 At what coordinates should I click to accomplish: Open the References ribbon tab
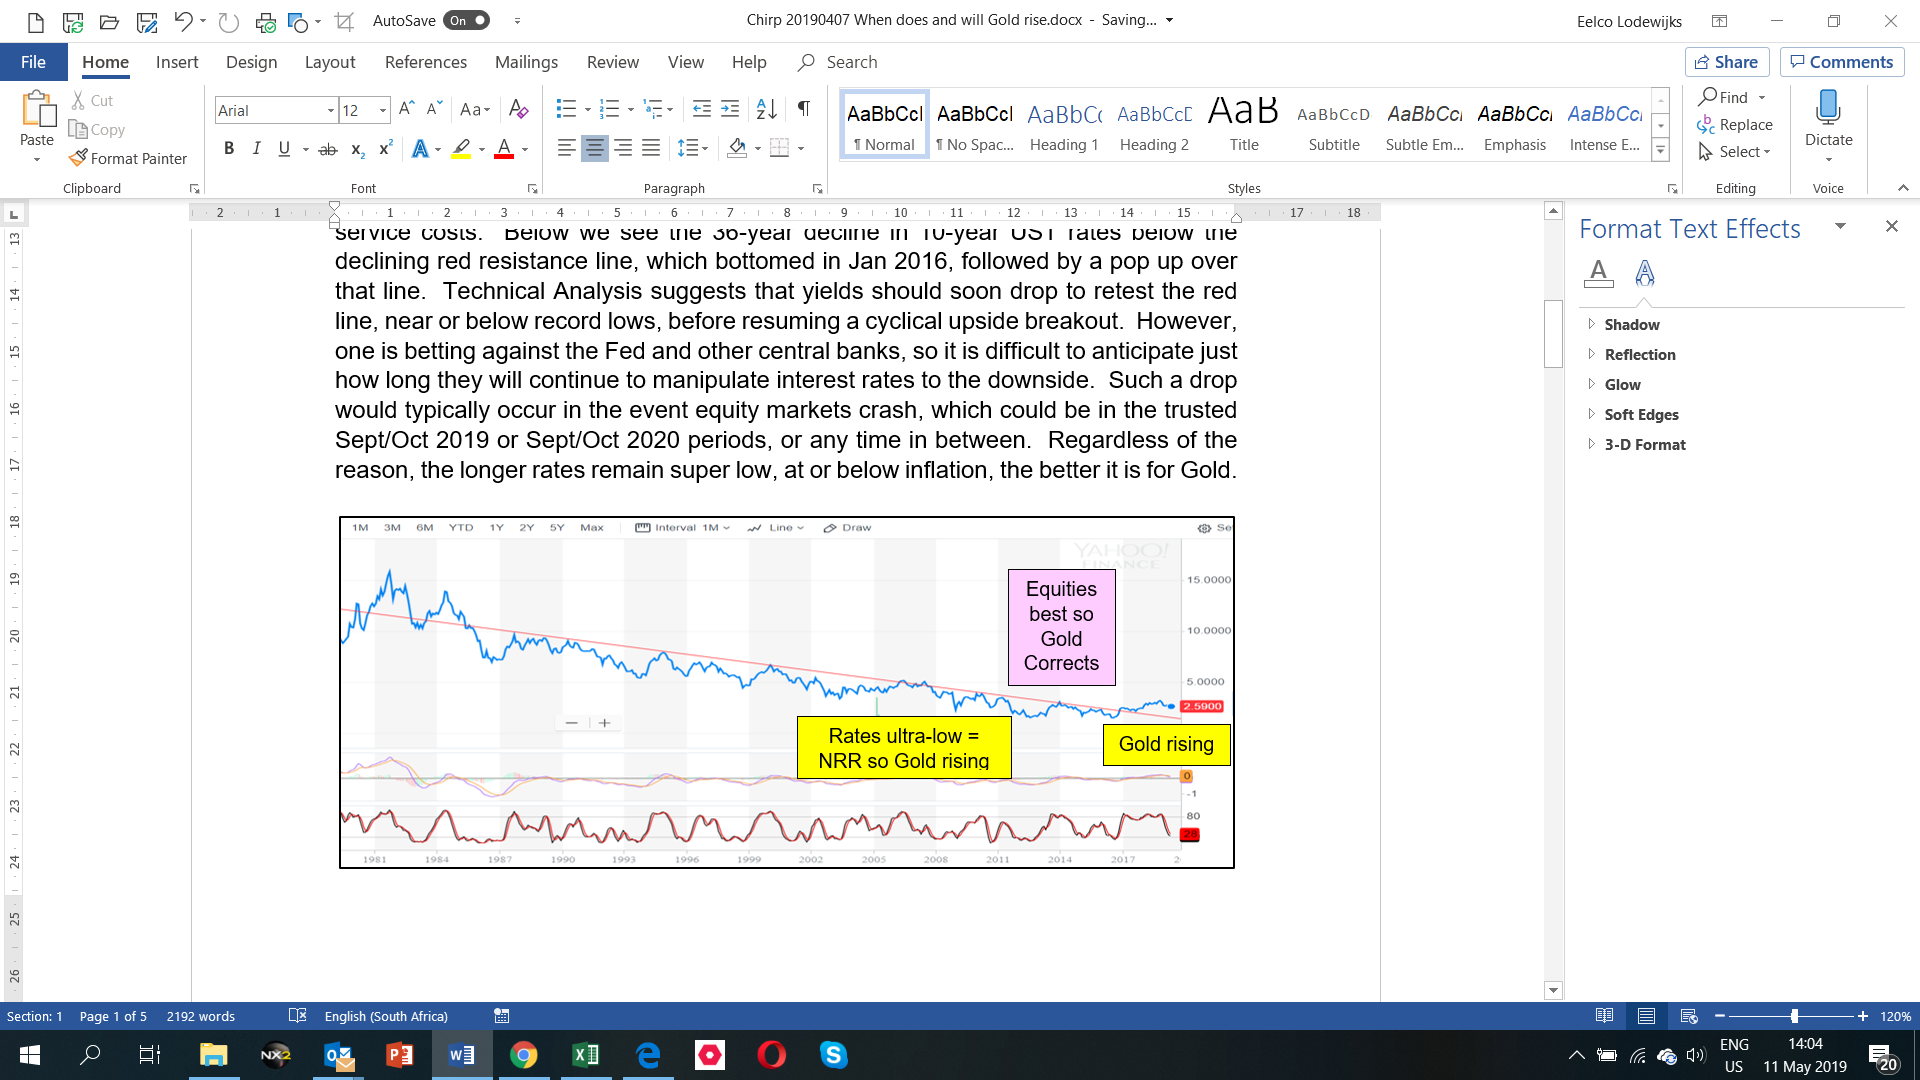(x=425, y=62)
